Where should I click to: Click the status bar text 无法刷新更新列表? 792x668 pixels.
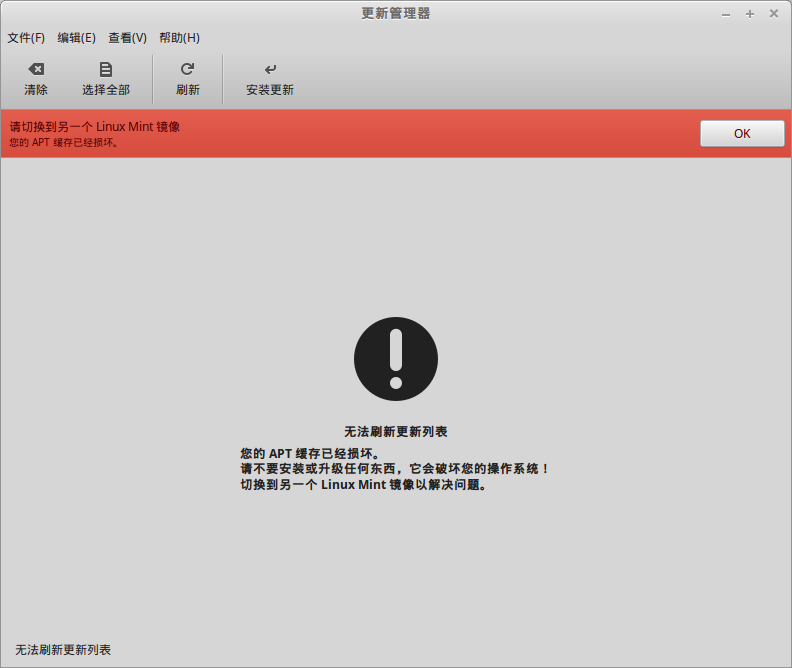(63, 650)
